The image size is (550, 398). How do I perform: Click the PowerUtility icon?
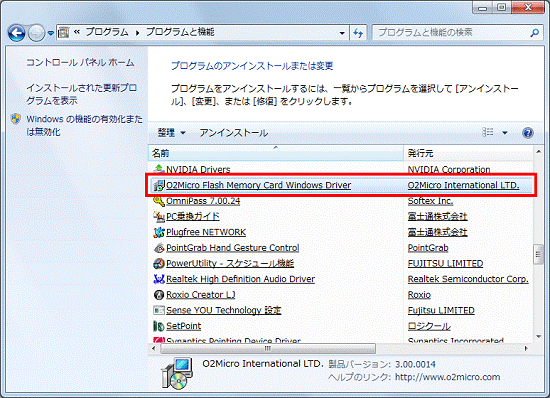159,263
